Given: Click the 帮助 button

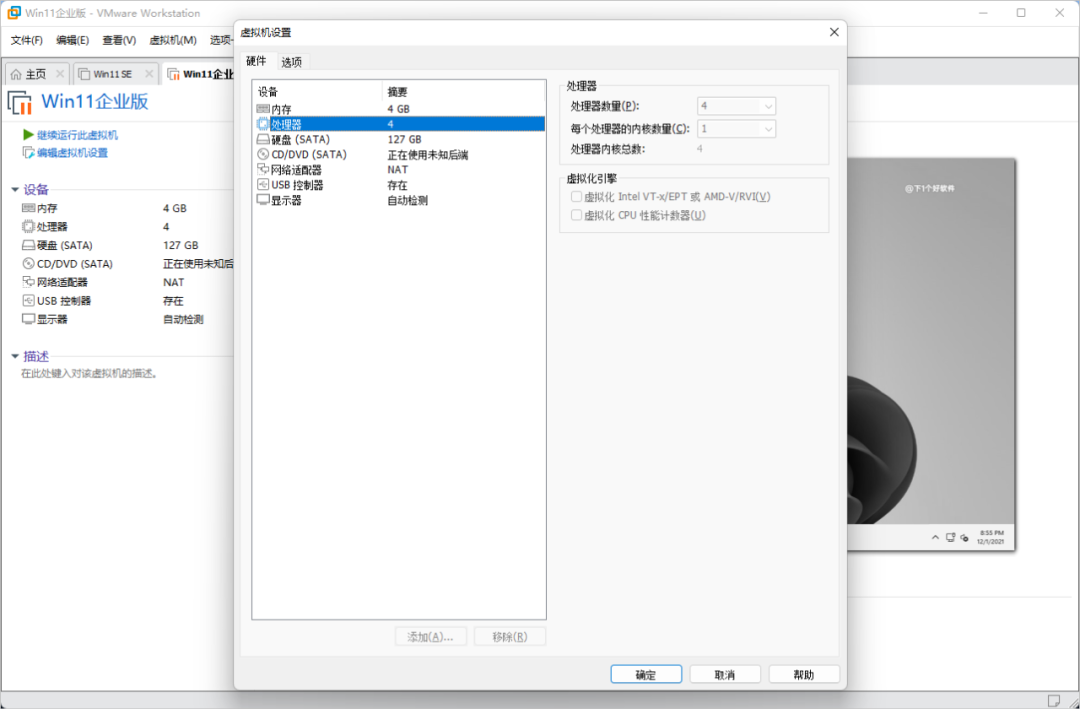Looking at the screenshot, I should 804,675.
